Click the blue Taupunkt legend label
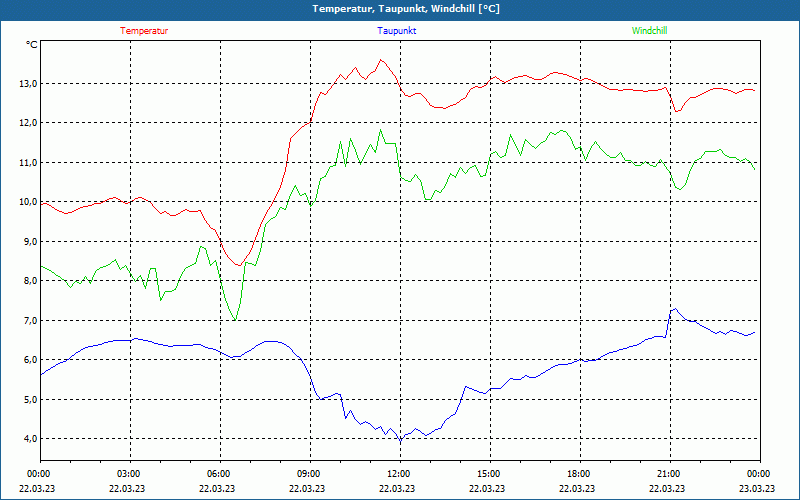Image resolution: width=800 pixels, height=500 pixels. tap(396, 31)
